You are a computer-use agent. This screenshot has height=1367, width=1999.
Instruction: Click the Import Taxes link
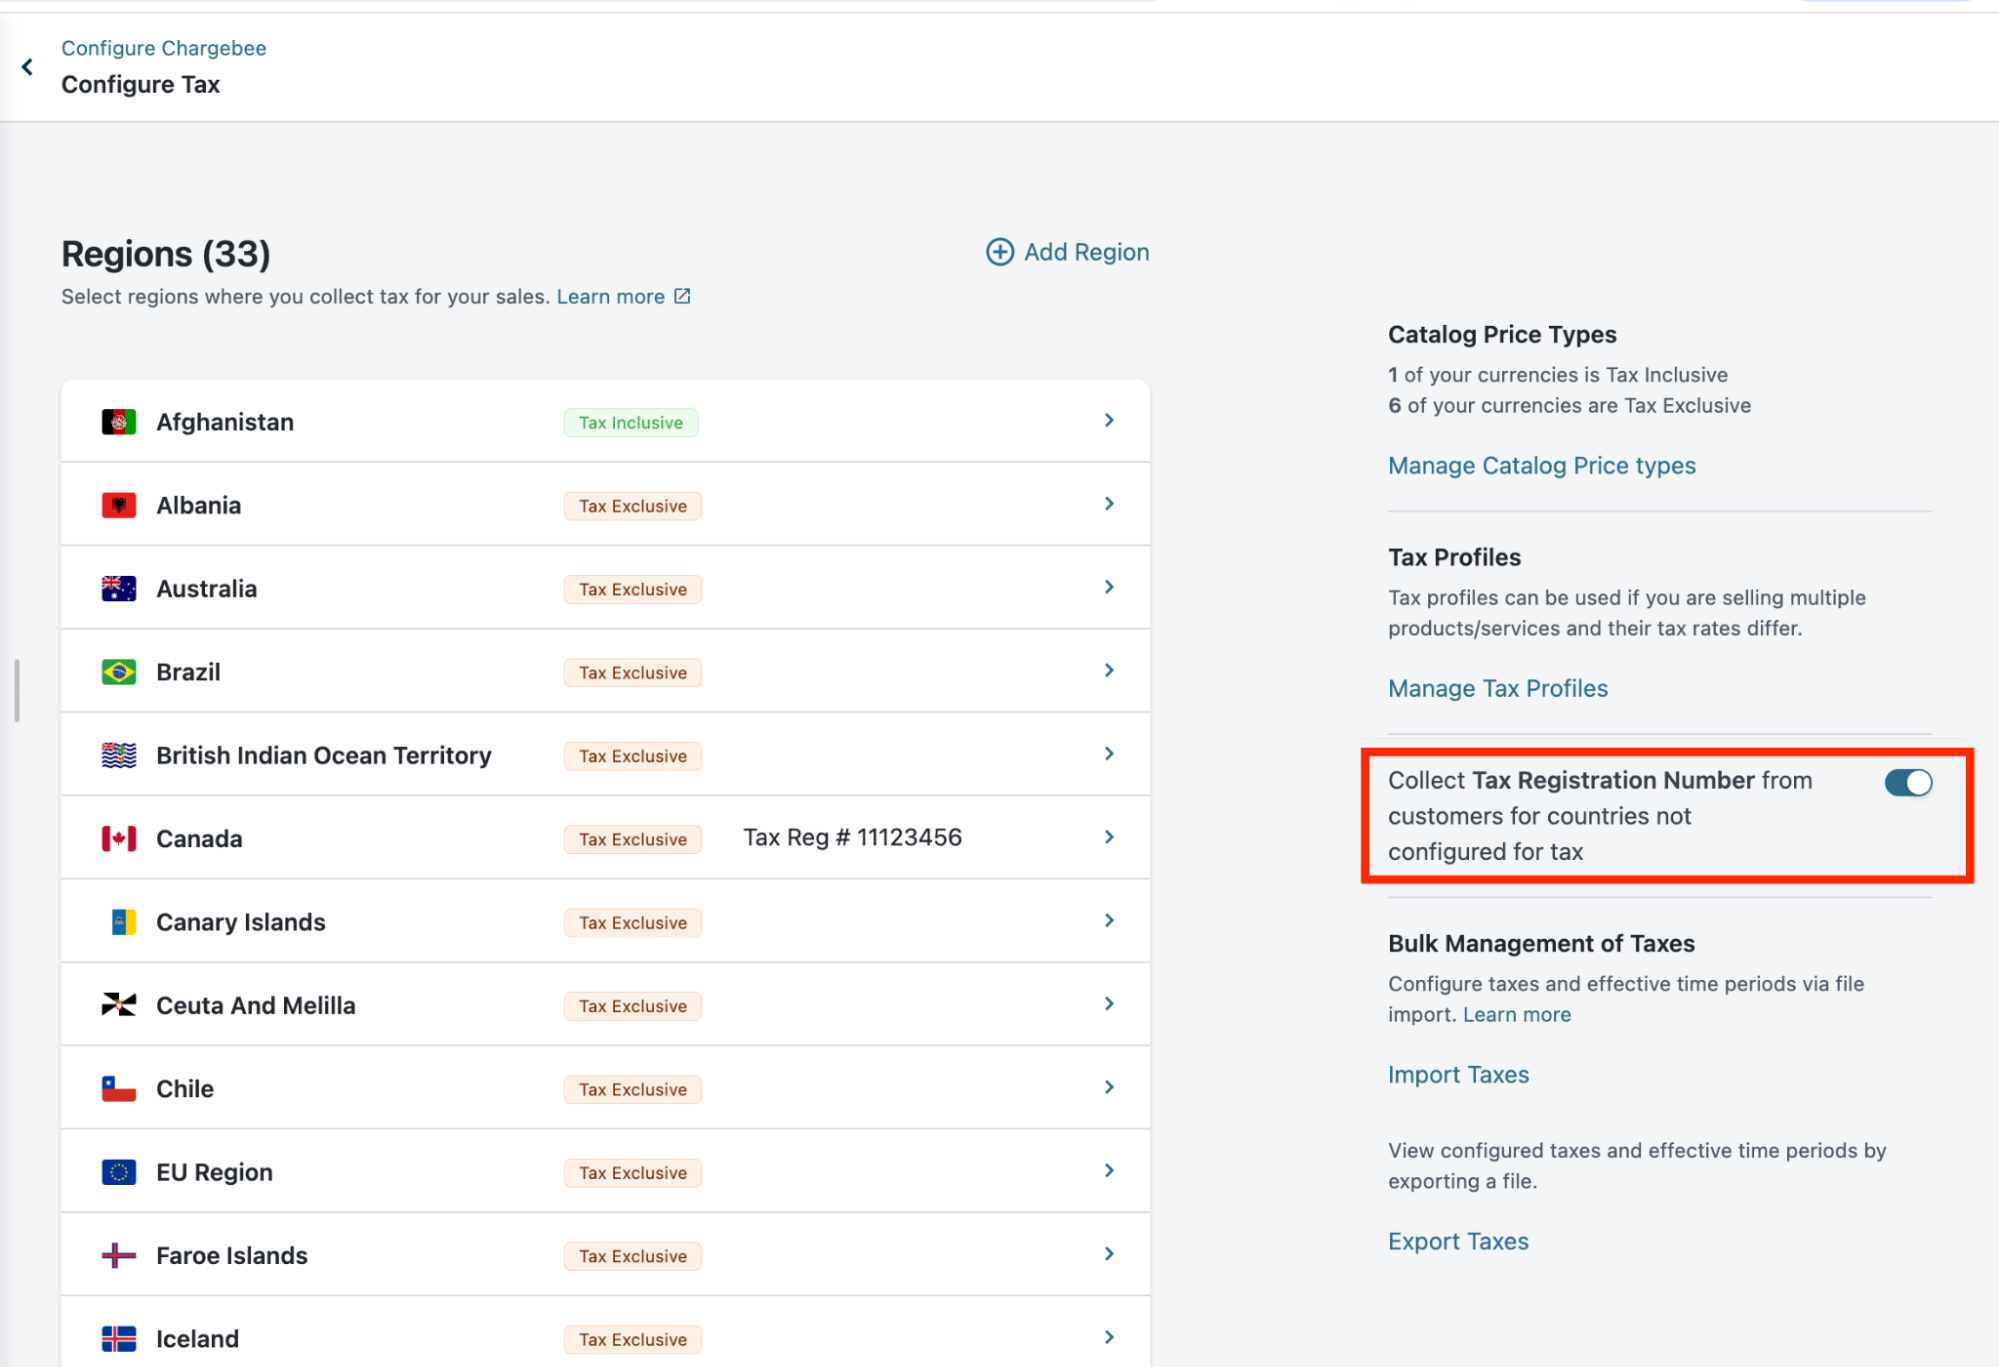(x=1458, y=1075)
